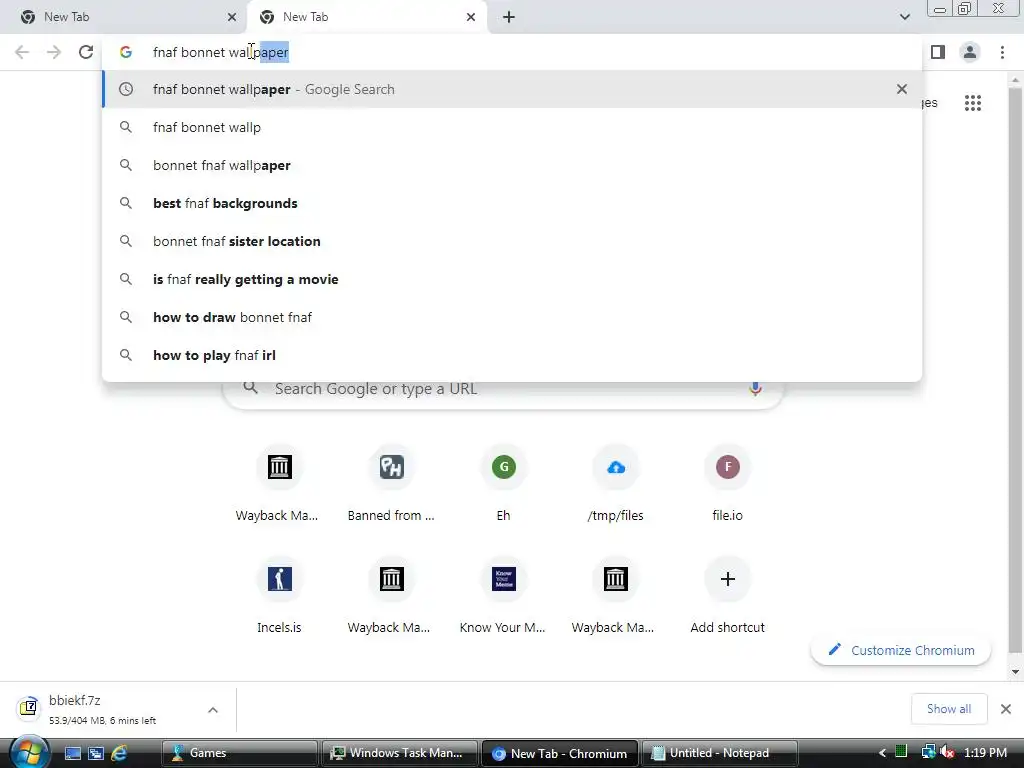The height and width of the screenshot is (768, 1024).
Task: Open the side panel icon in toolbar
Action: point(938,52)
